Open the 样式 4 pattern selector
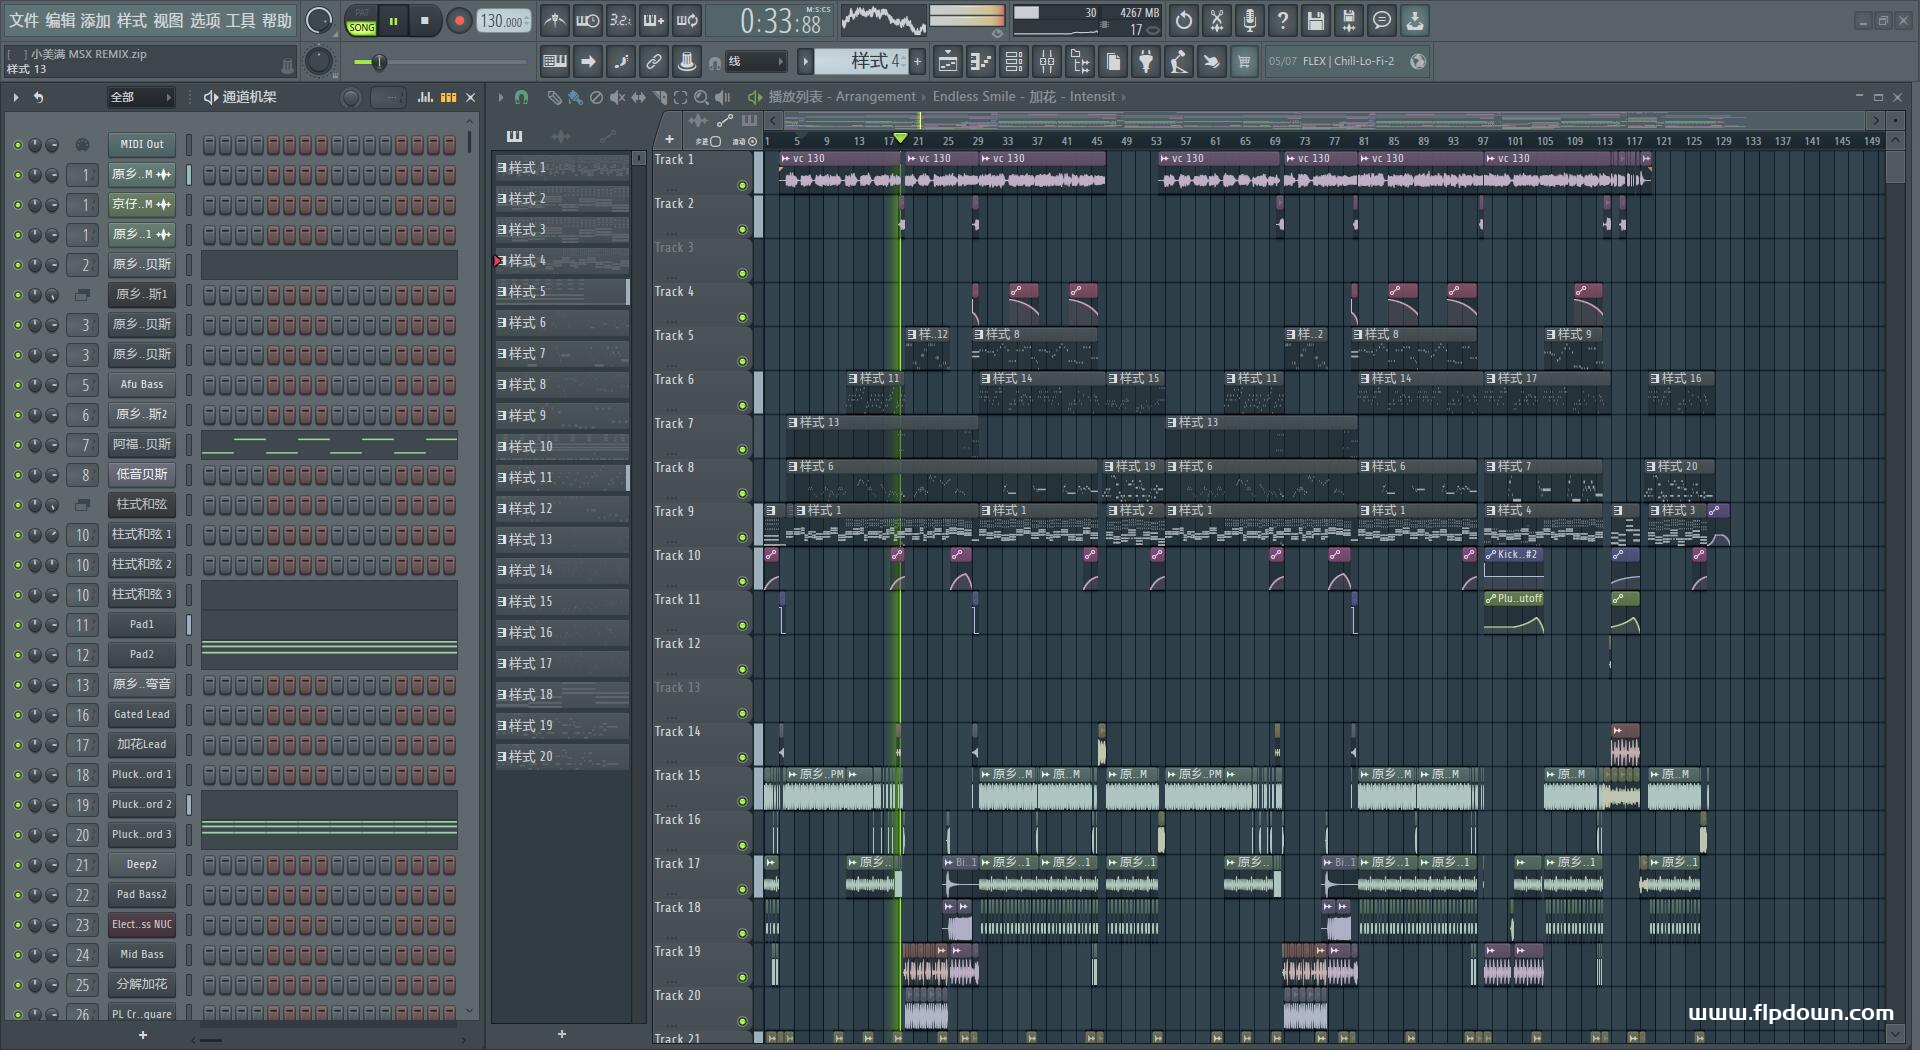Viewport: 1920px width, 1050px height. 860,62
